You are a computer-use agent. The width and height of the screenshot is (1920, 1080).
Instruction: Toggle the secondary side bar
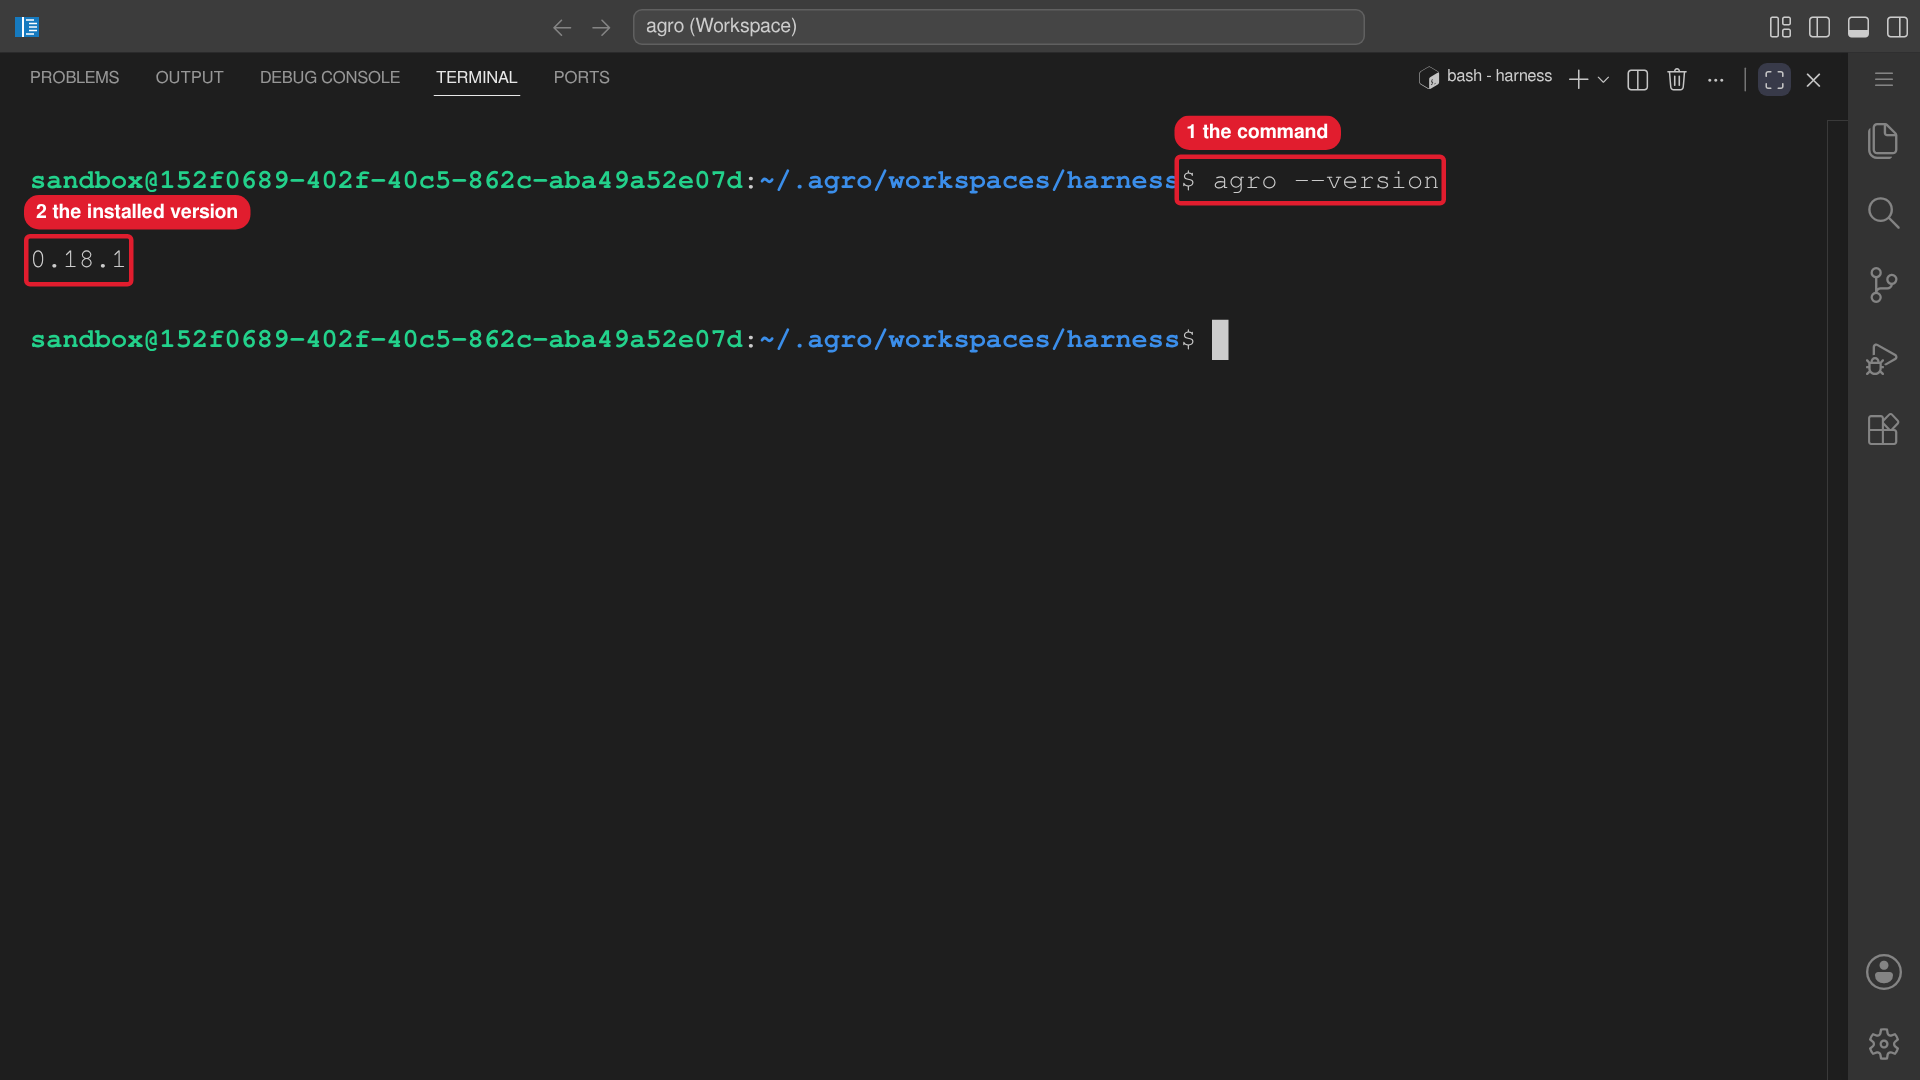click(1897, 27)
